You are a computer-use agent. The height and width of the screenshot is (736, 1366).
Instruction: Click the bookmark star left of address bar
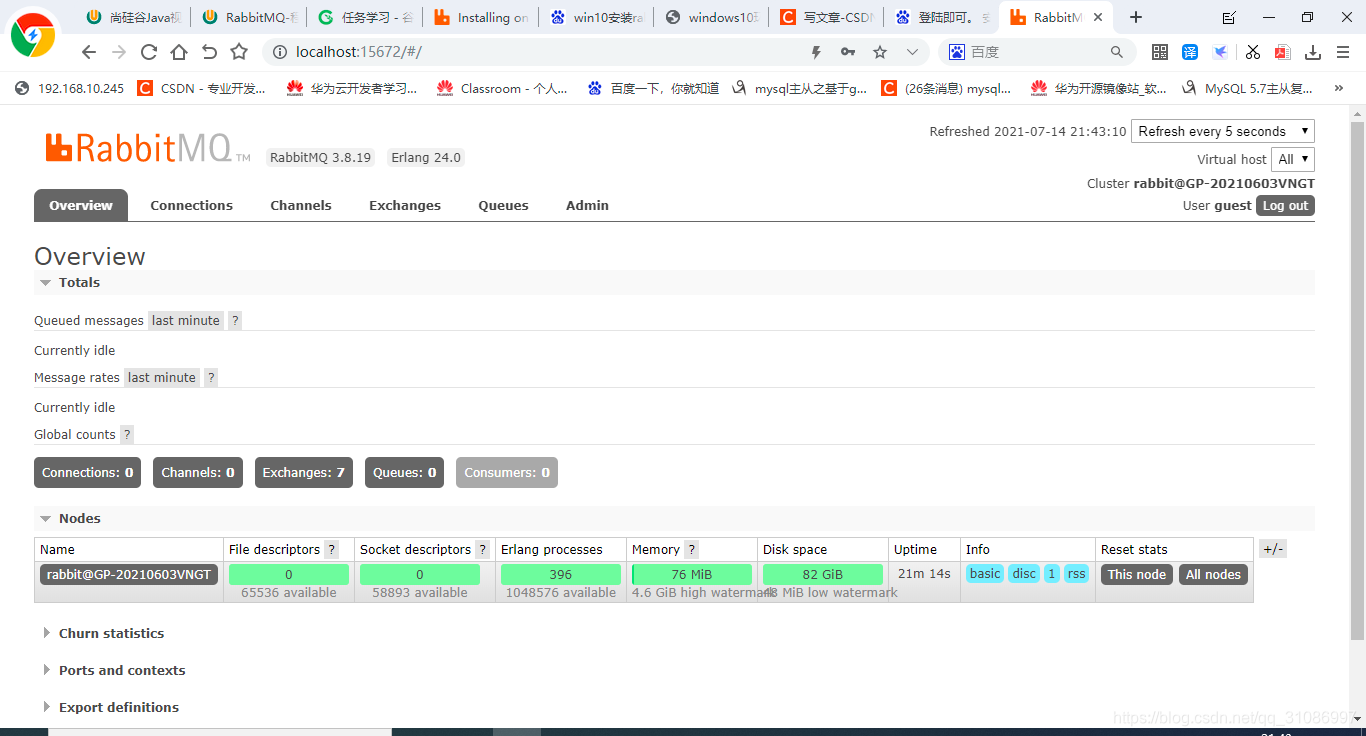click(x=239, y=52)
